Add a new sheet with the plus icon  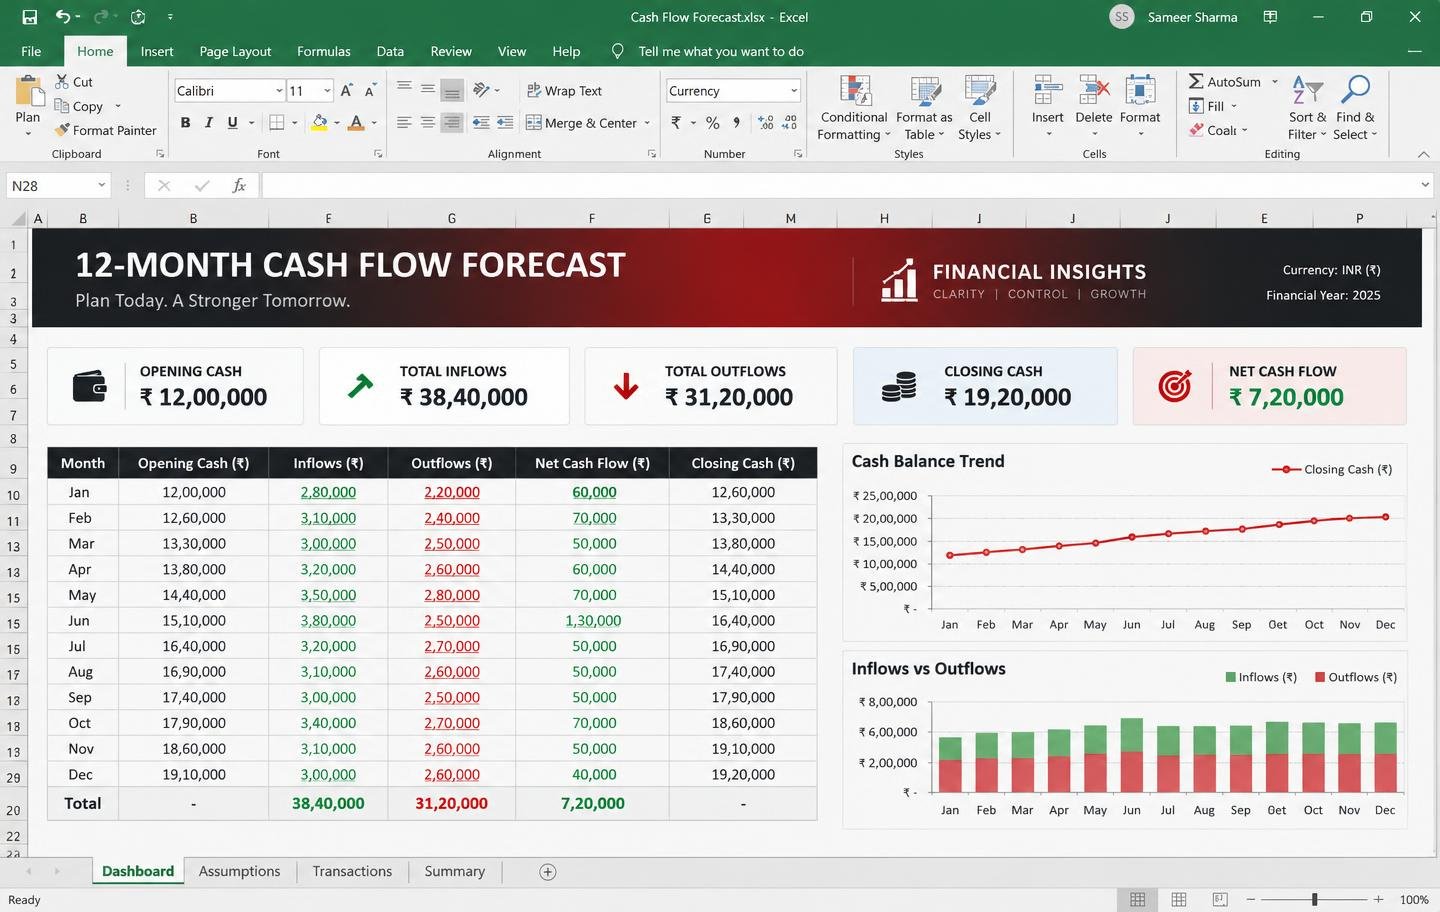pyautogui.click(x=548, y=872)
